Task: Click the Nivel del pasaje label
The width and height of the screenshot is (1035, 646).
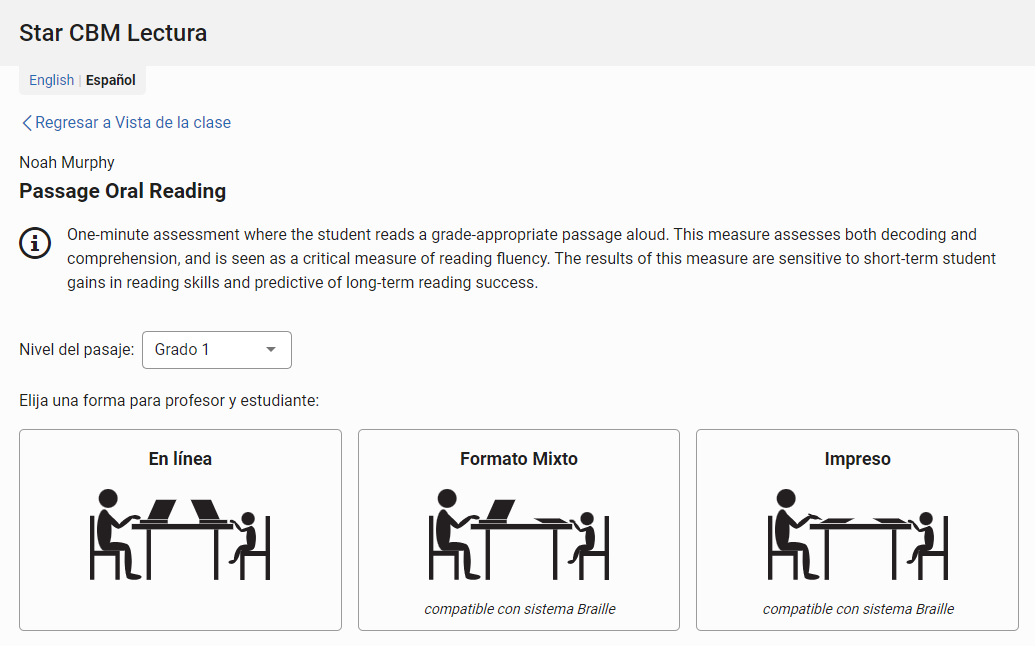Action: pos(77,350)
